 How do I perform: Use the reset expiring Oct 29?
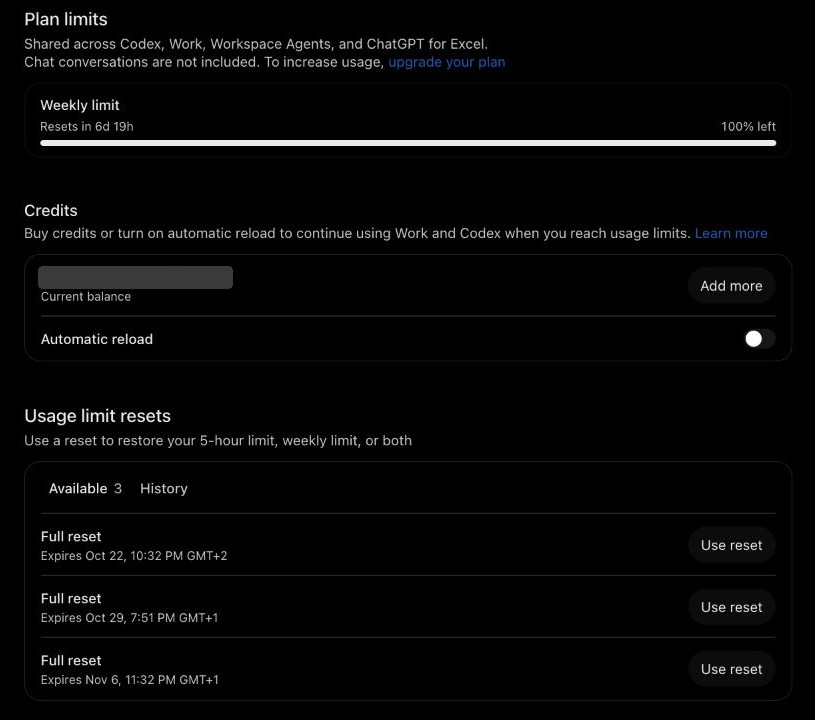(x=731, y=607)
